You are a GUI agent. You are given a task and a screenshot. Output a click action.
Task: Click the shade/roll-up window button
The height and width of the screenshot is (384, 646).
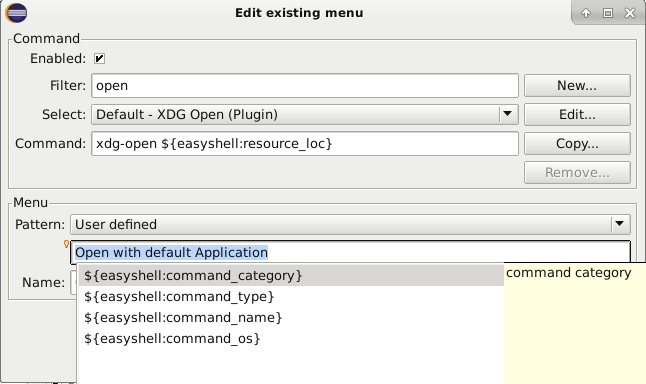(x=586, y=13)
